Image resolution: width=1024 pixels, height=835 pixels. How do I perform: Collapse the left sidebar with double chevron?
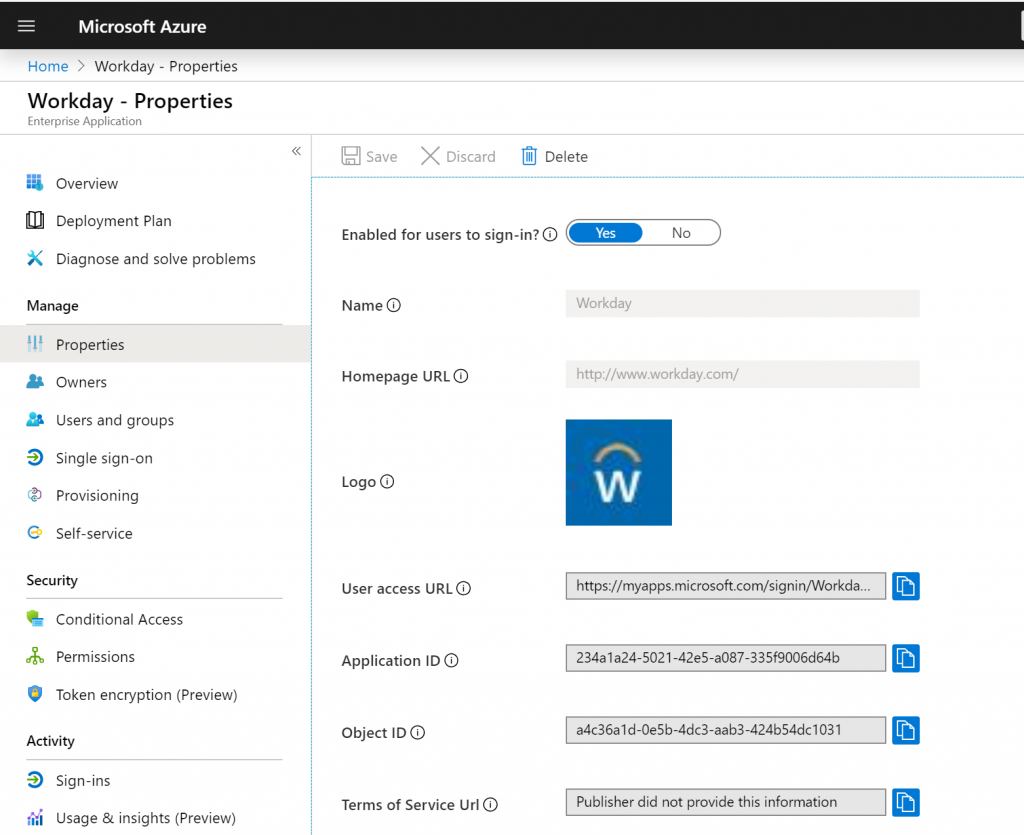pyautogui.click(x=296, y=151)
